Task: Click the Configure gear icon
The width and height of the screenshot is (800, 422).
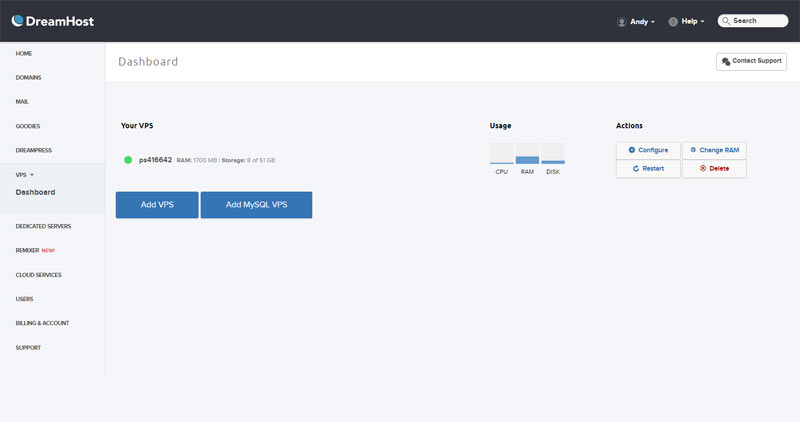Action: (632, 150)
